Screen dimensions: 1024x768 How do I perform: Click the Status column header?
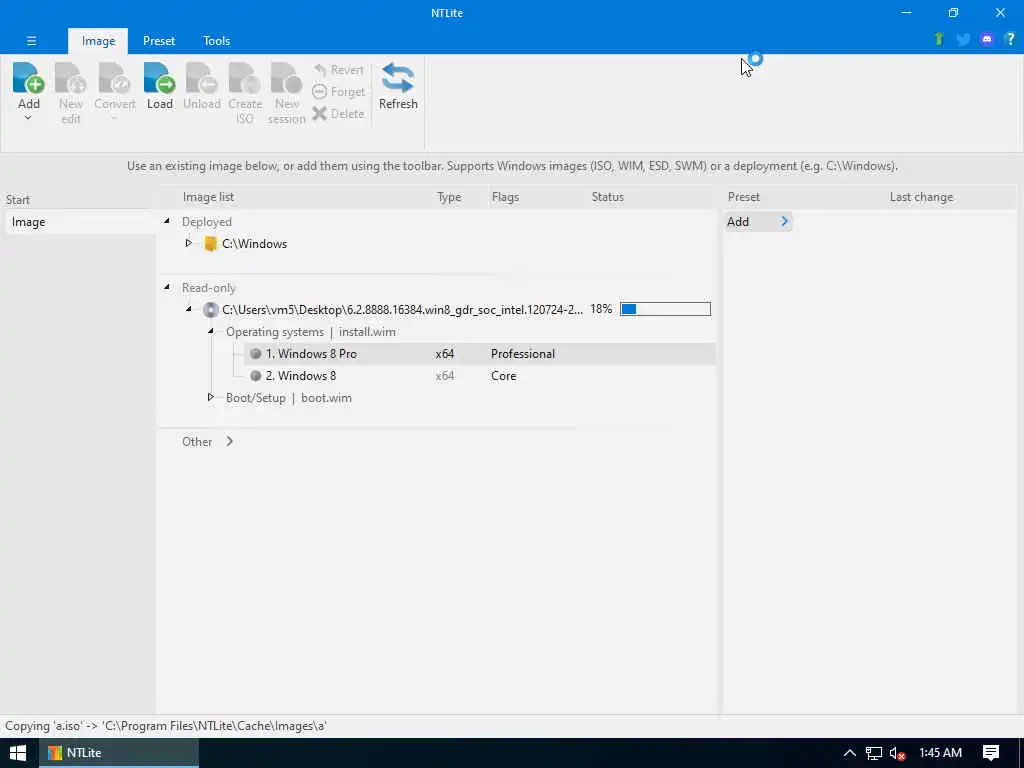[607, 197]
